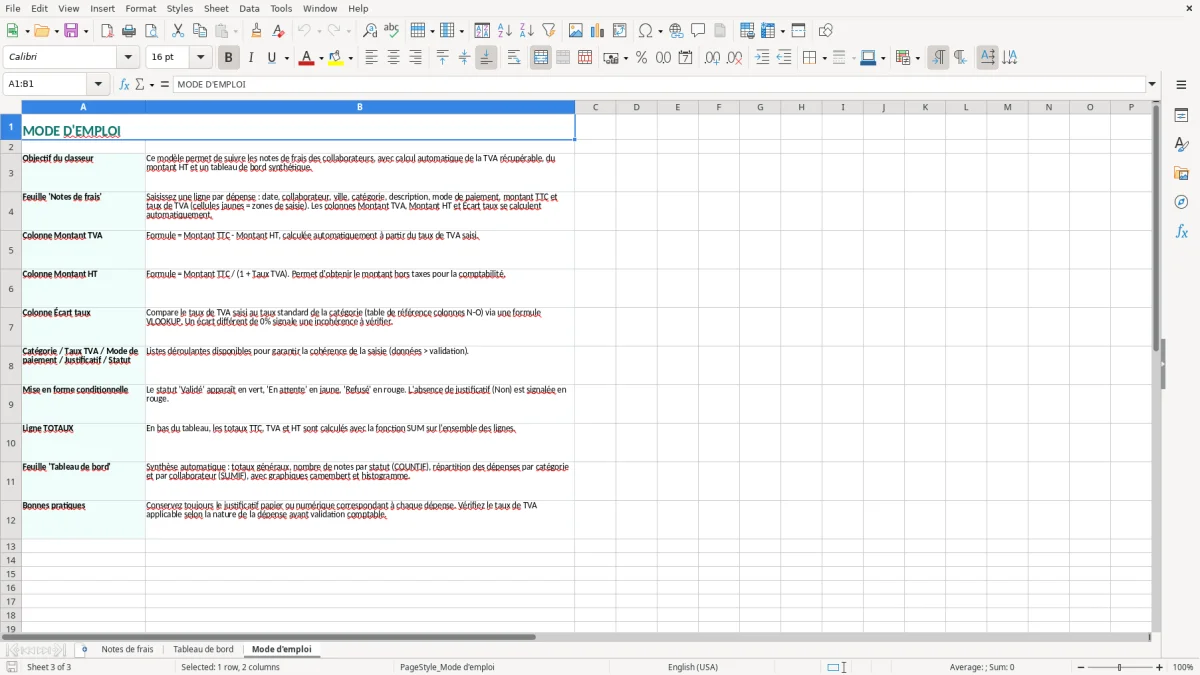
Task: Open sidebar Functions panel
Action: 1181,231
